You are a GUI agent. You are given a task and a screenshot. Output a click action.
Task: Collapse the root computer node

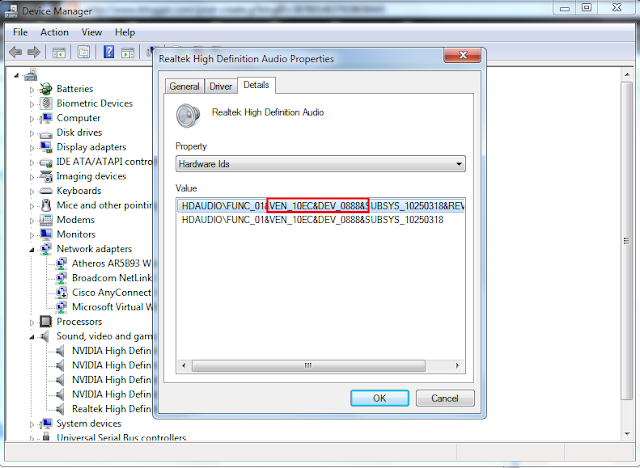[x=16, y=75]
